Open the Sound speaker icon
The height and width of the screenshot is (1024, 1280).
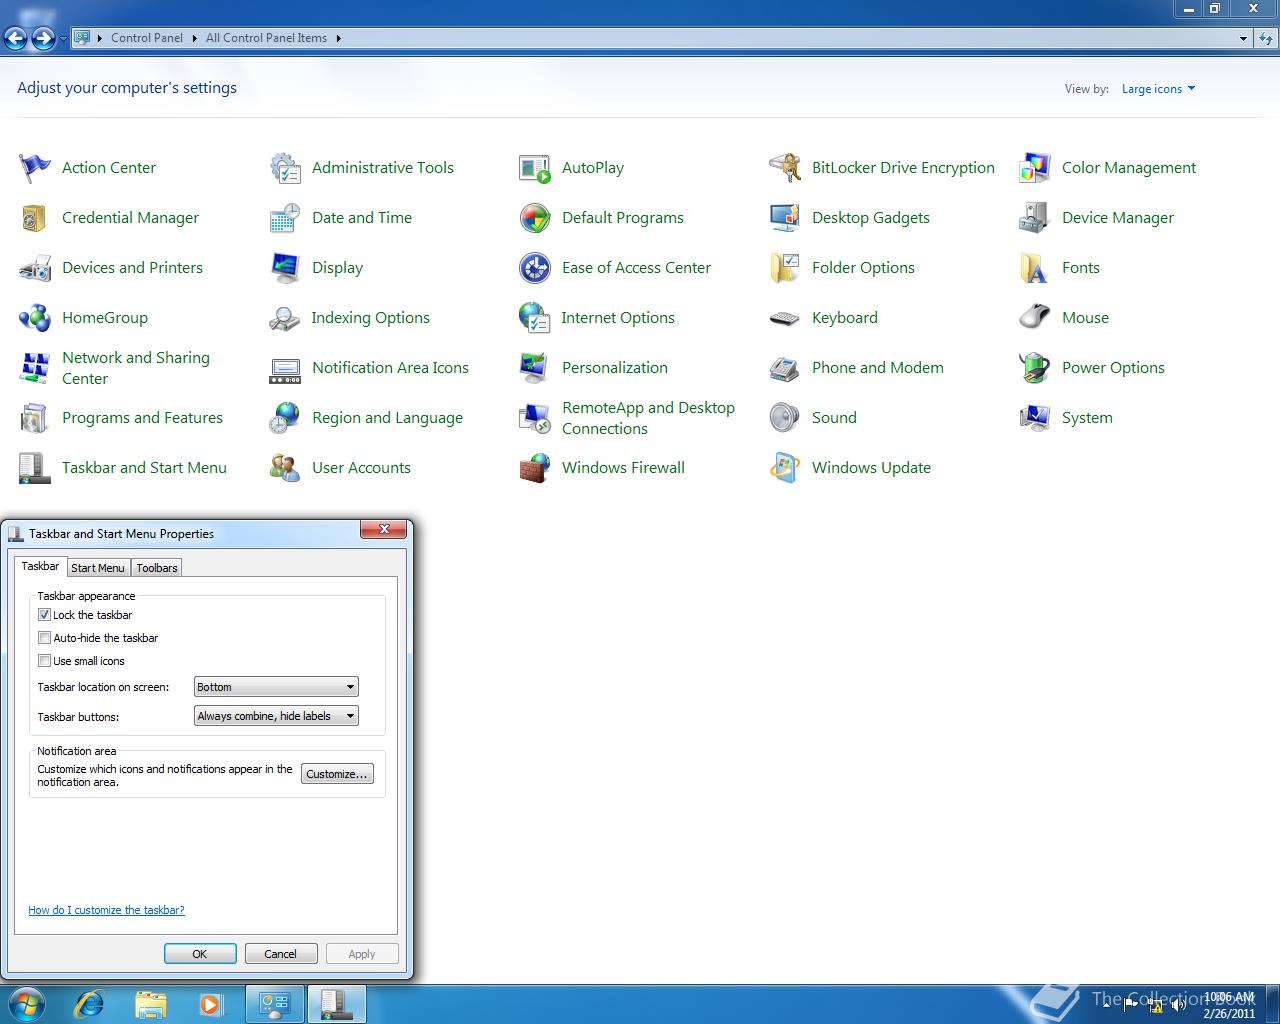[x=785, y=418]
